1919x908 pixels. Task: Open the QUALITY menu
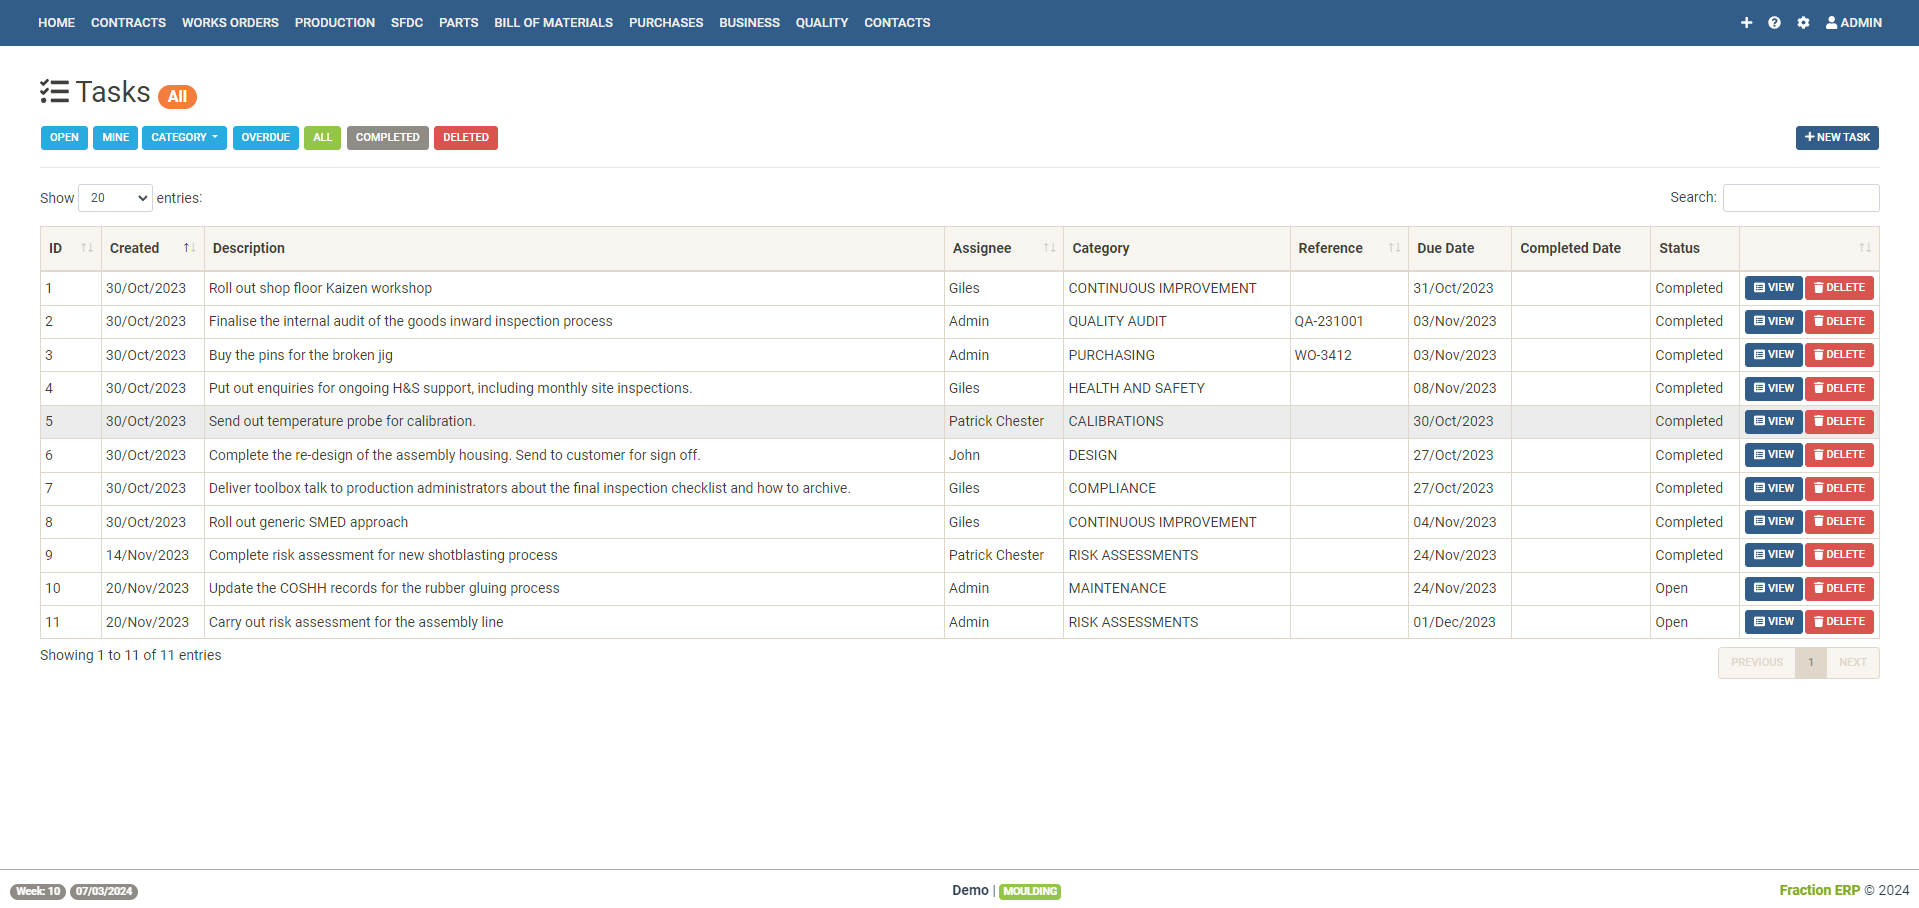click(x=821, y=22)
